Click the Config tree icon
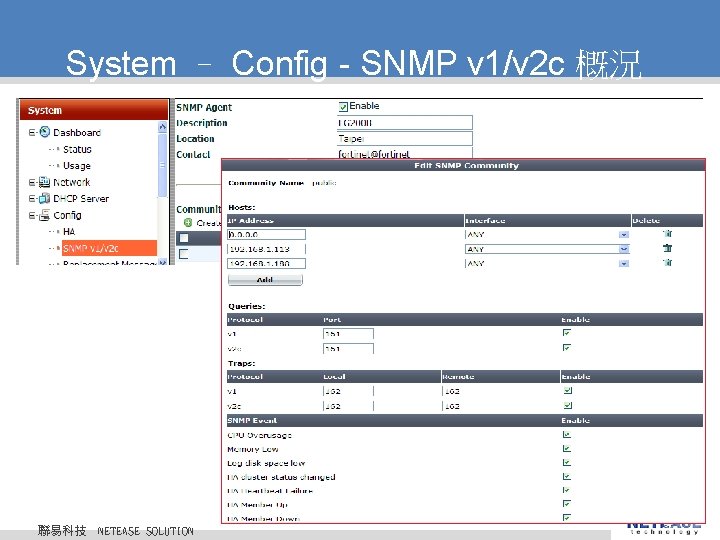Image resolution: width=720 pixels, height=540 pixels. pos(44,215)
